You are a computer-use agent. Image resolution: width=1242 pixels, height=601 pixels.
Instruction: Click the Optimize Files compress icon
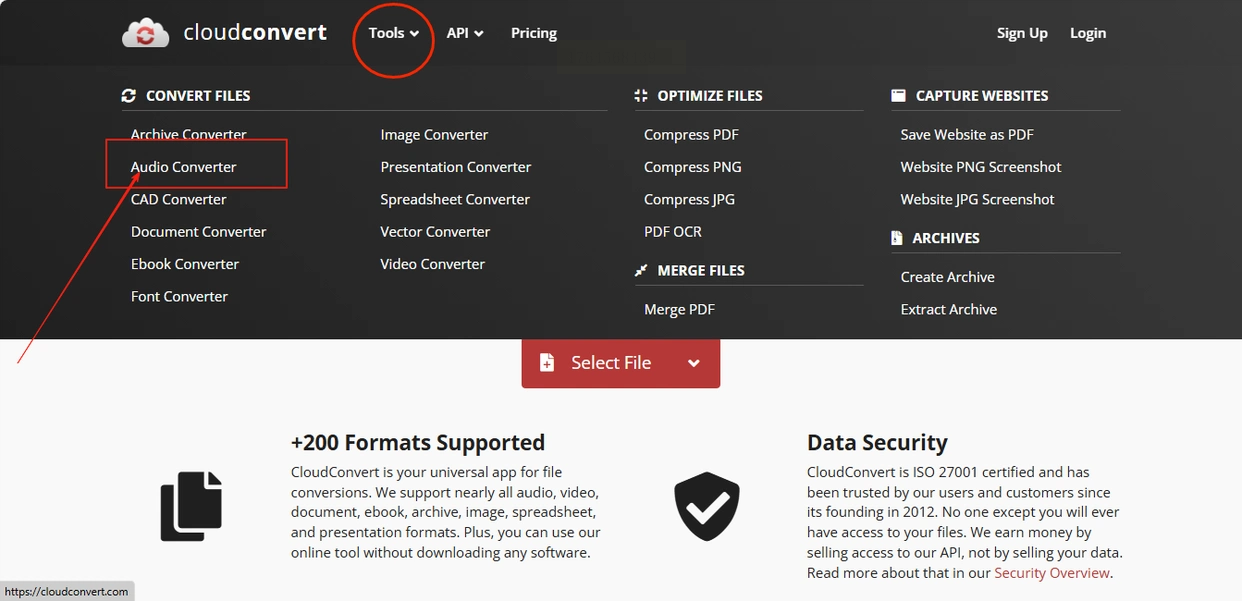click(641, 96)
